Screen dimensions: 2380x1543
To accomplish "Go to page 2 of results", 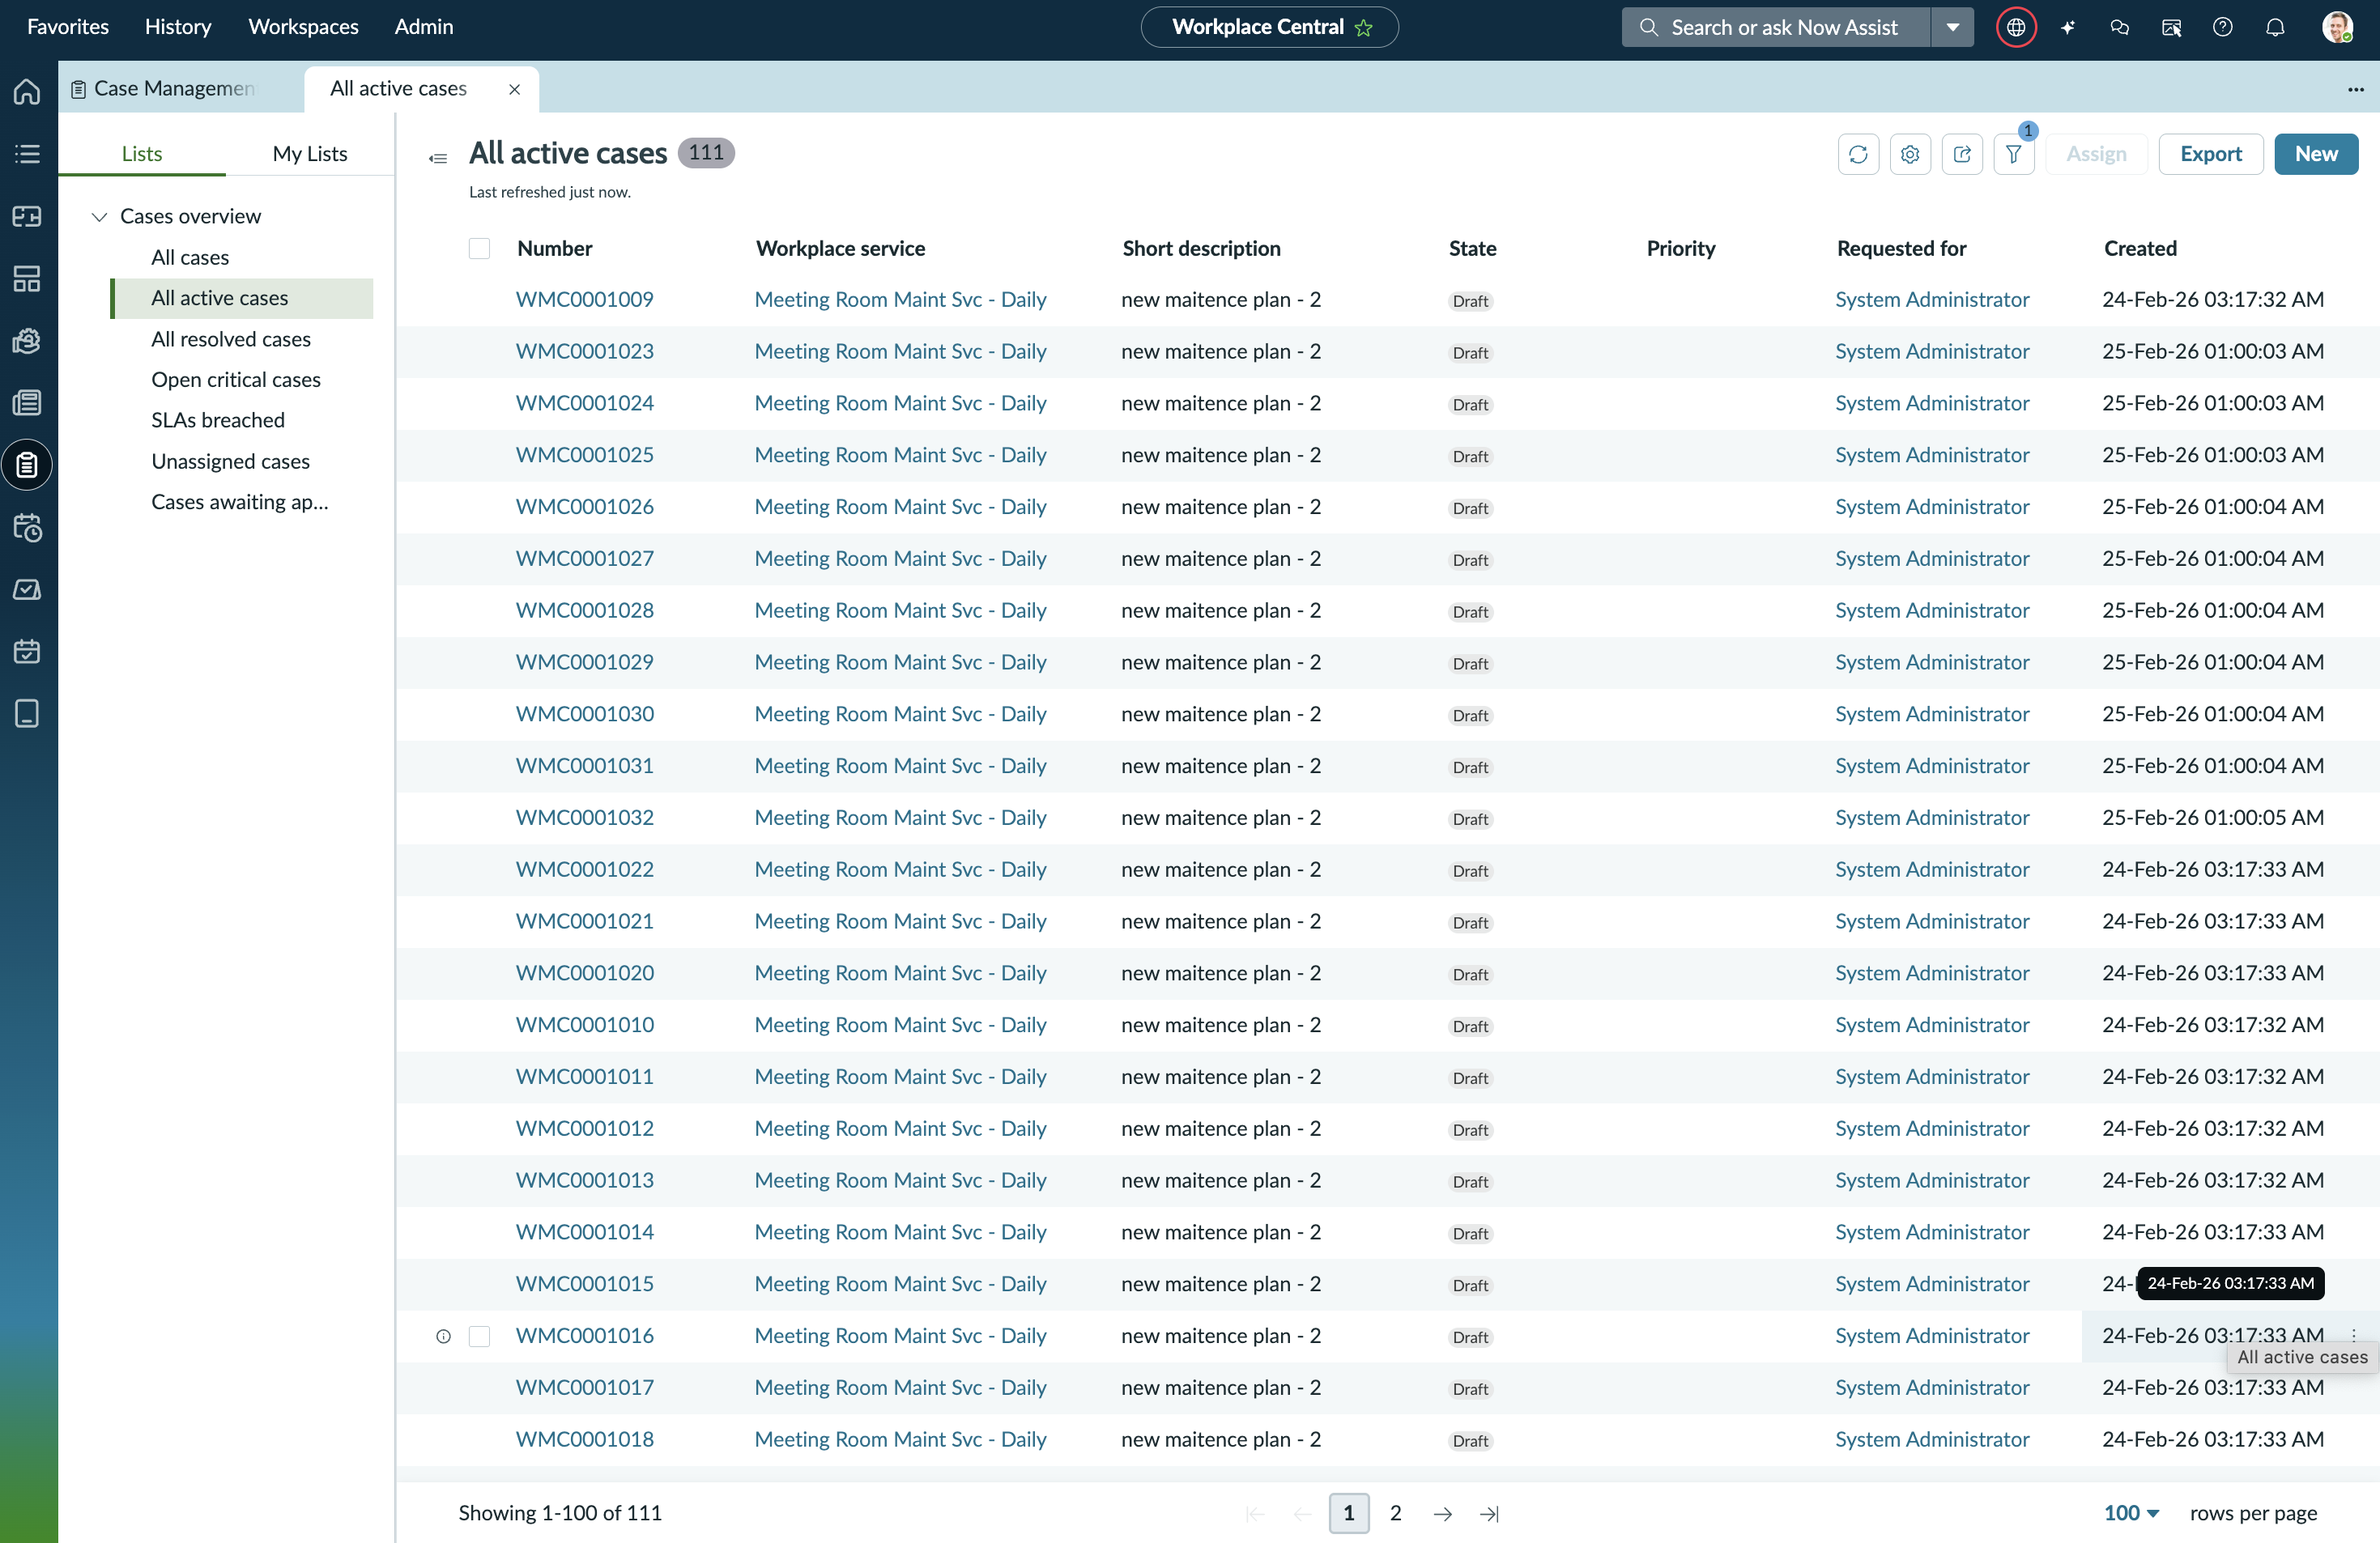I will tap(1396, 1513).
